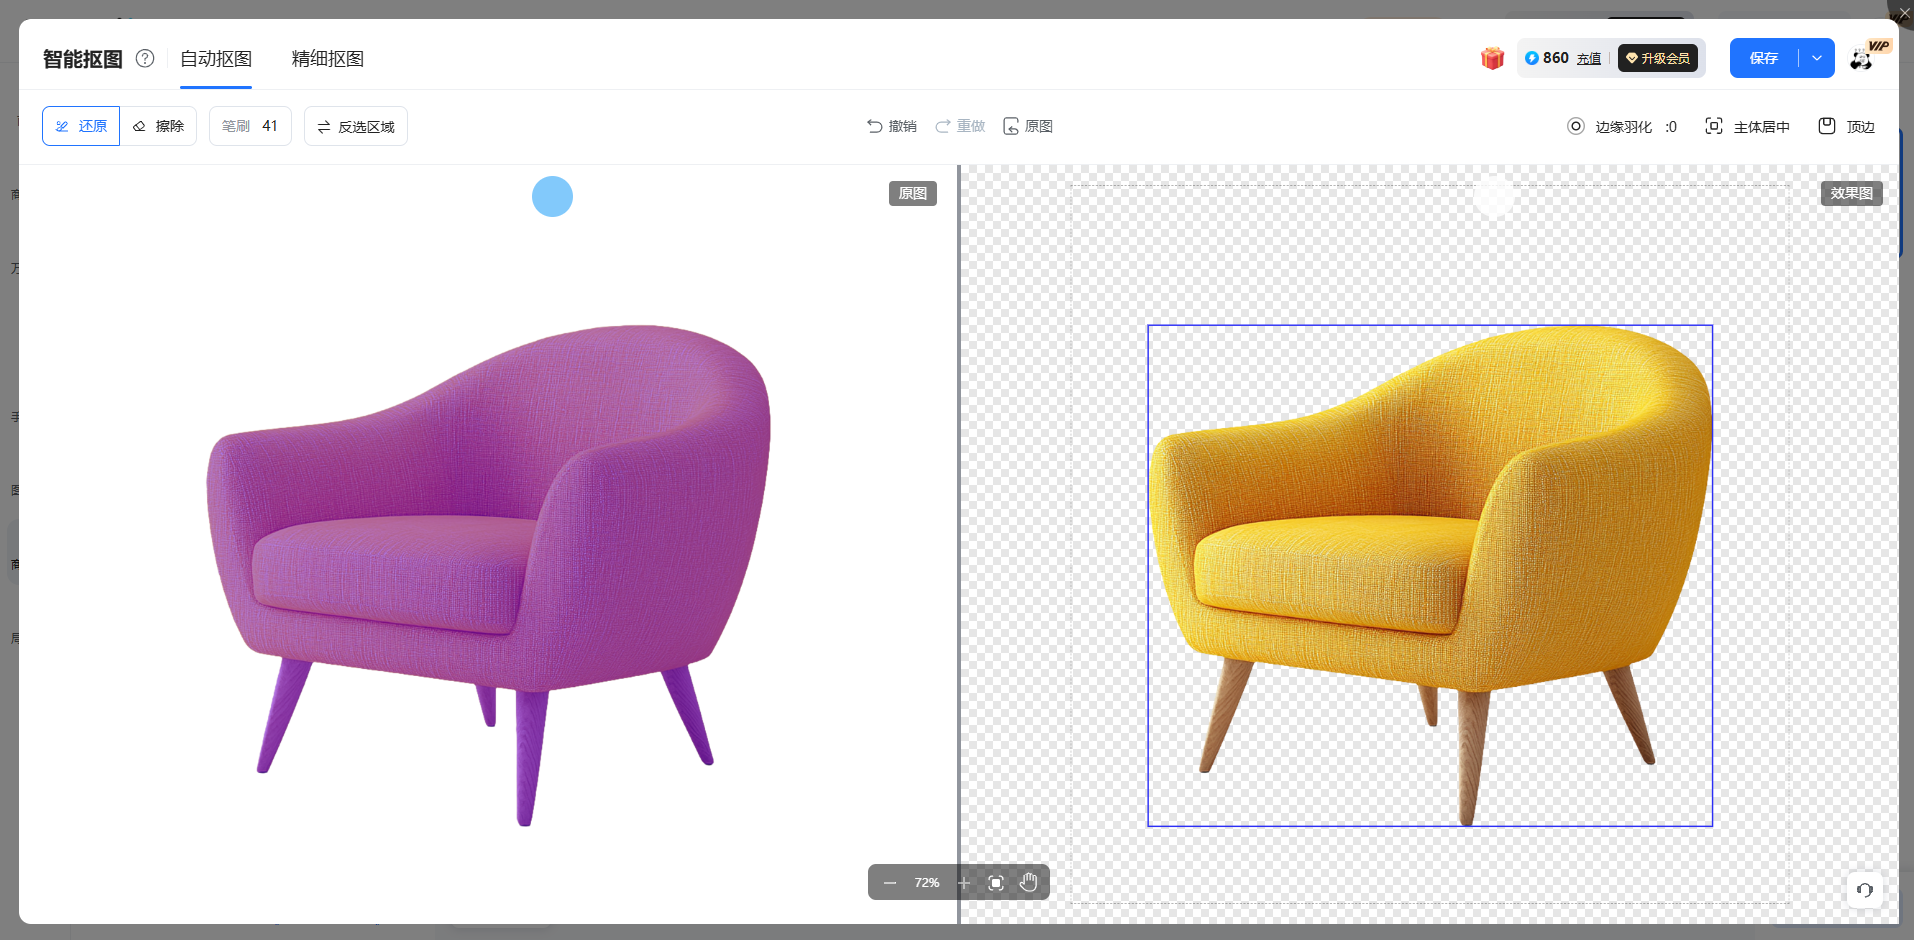Select the yellow chair cutout in the result

pyautogui.click(x=1430, y=575)
